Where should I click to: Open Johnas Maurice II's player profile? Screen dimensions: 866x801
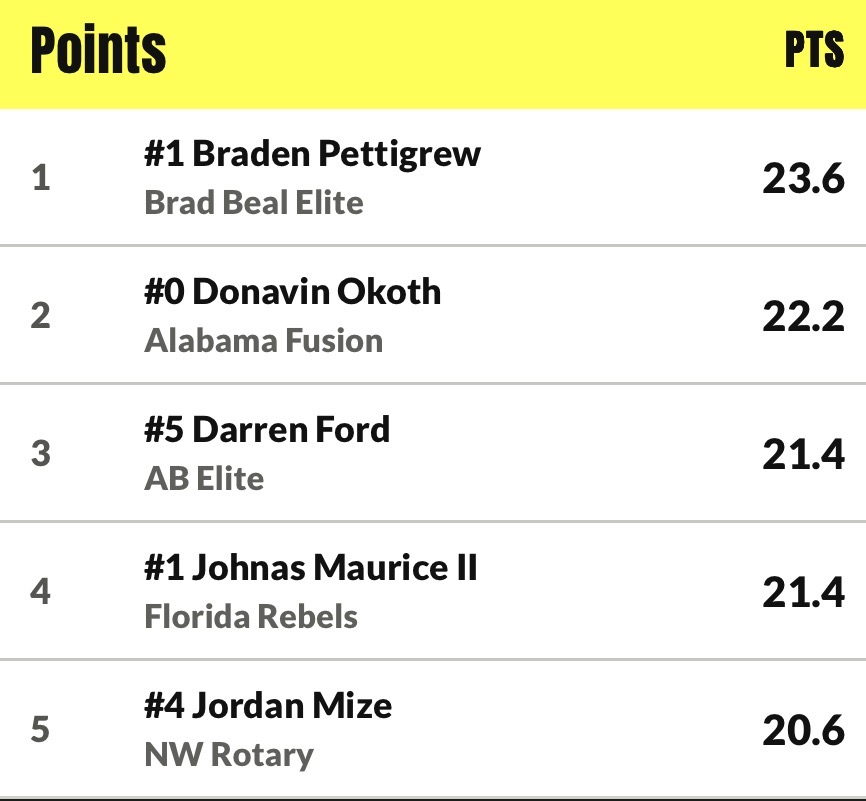tap(310, 568)
